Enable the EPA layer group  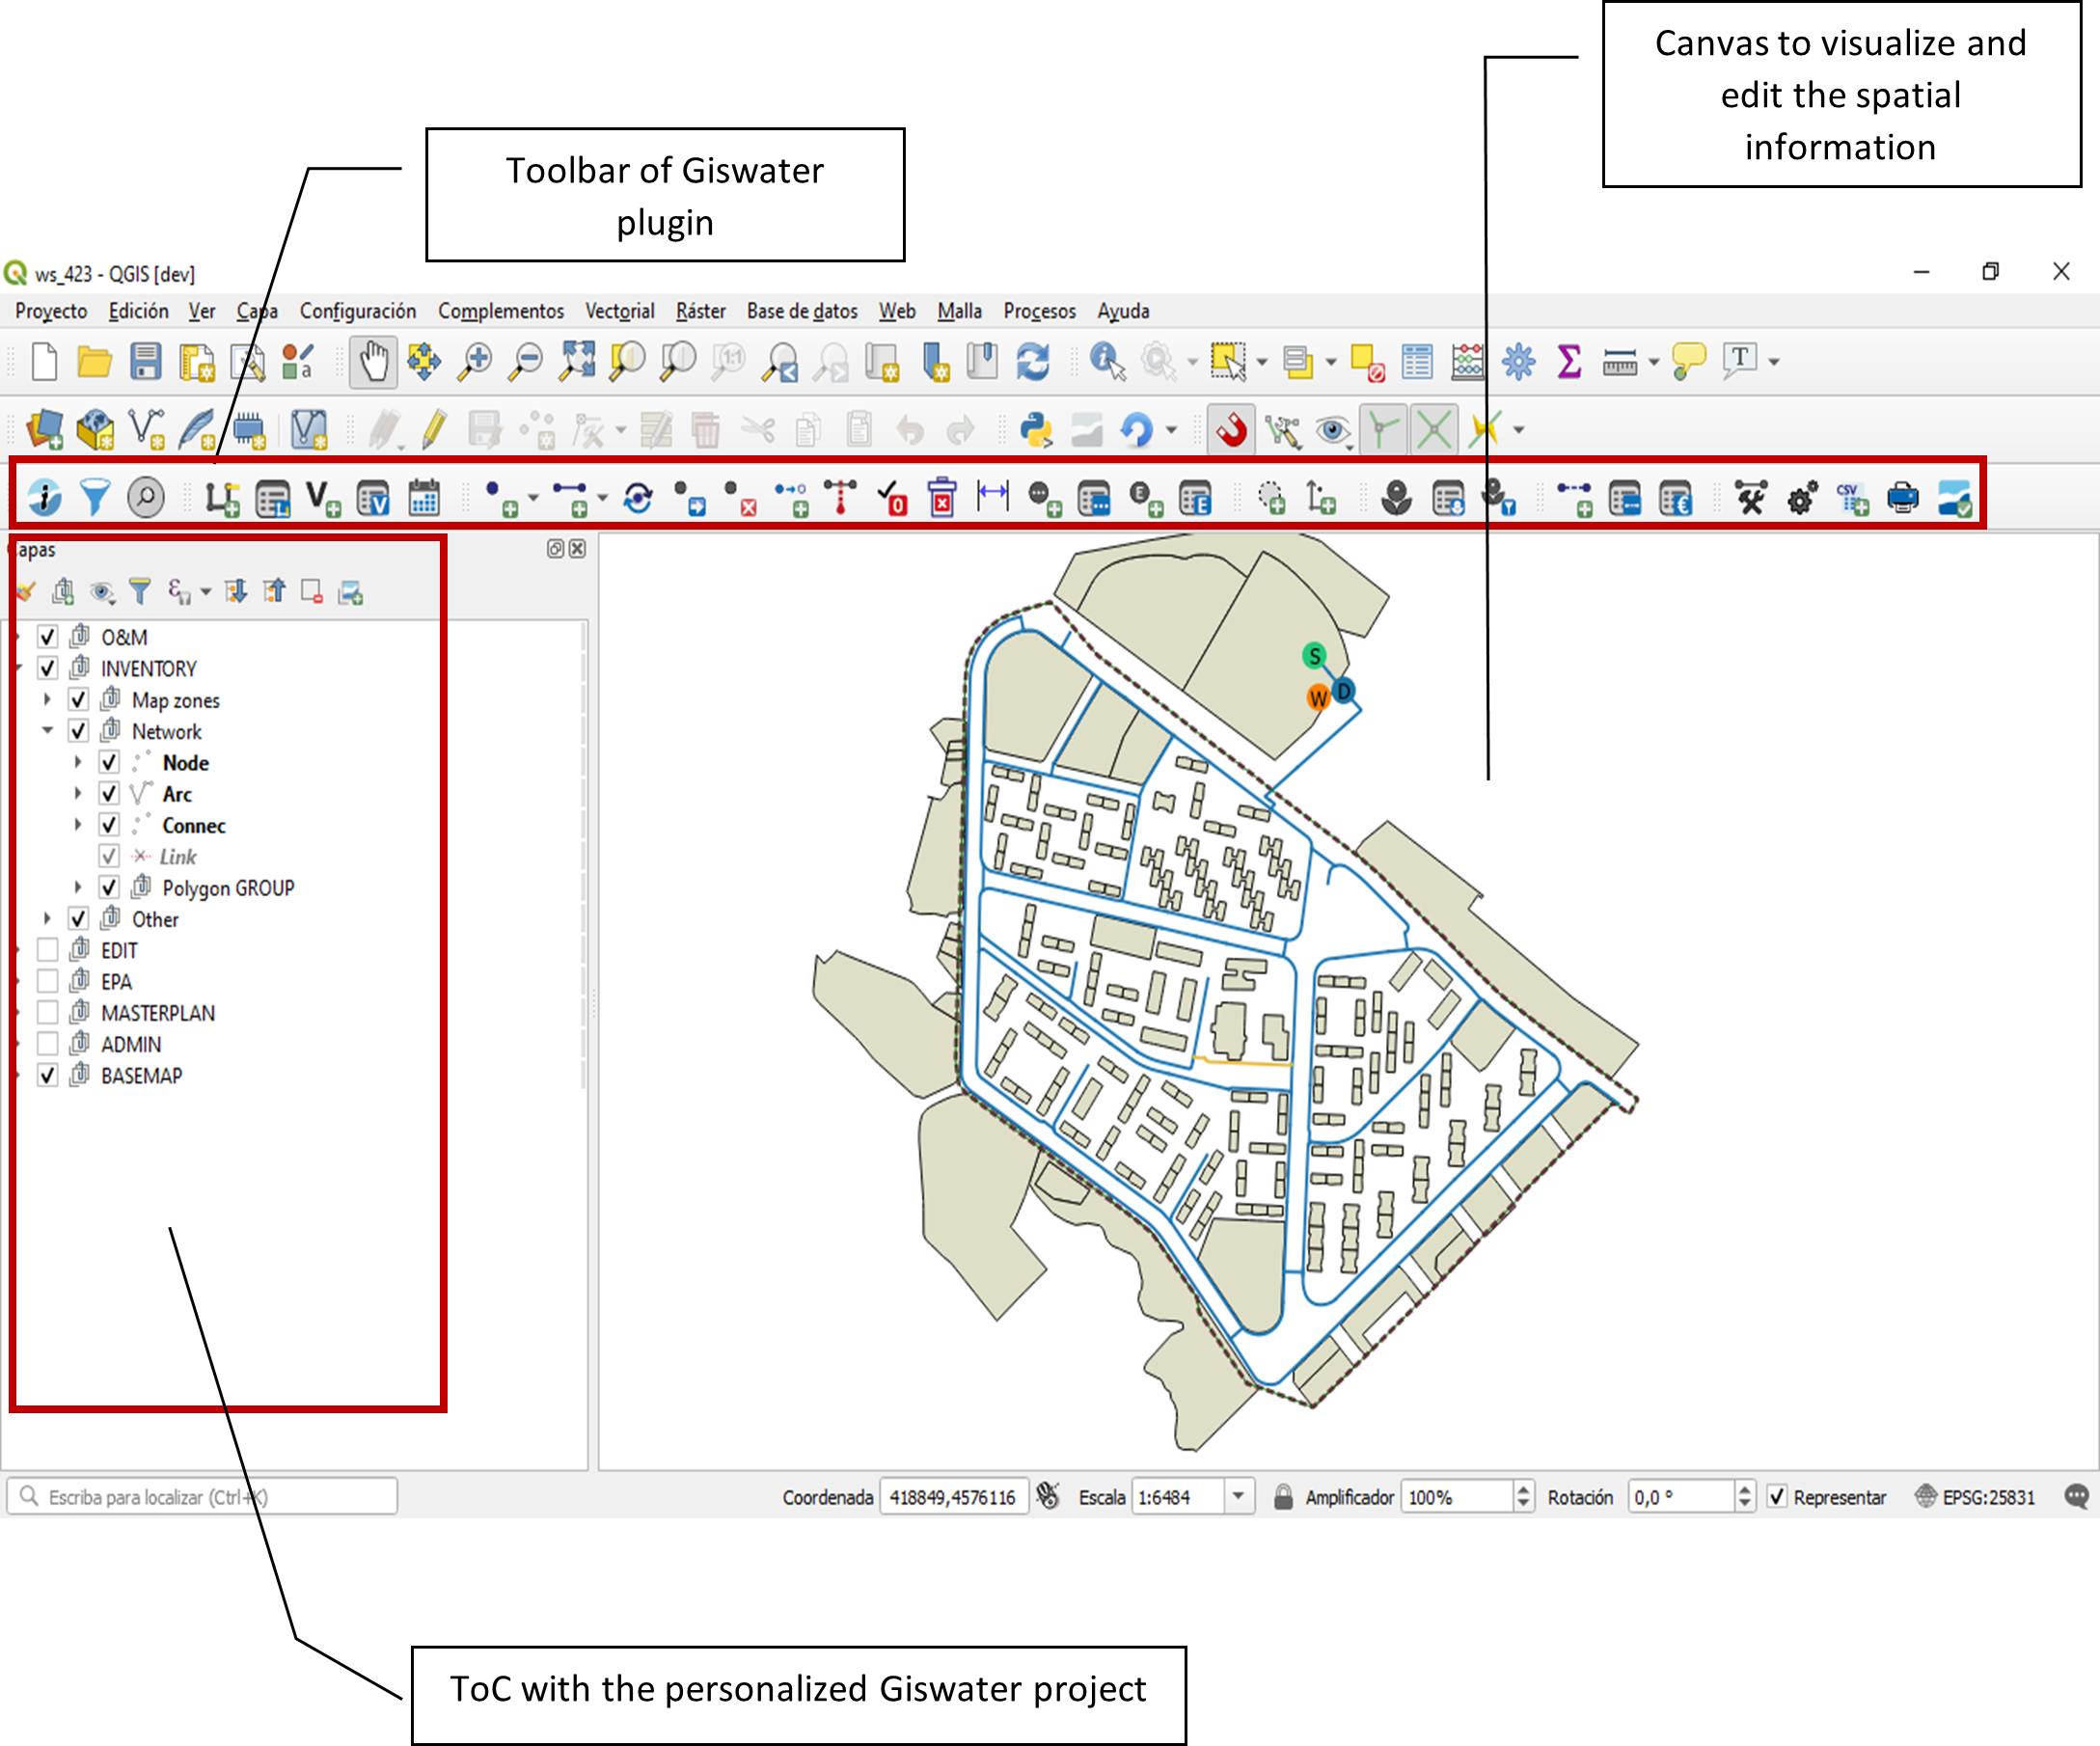pos(47,981)
